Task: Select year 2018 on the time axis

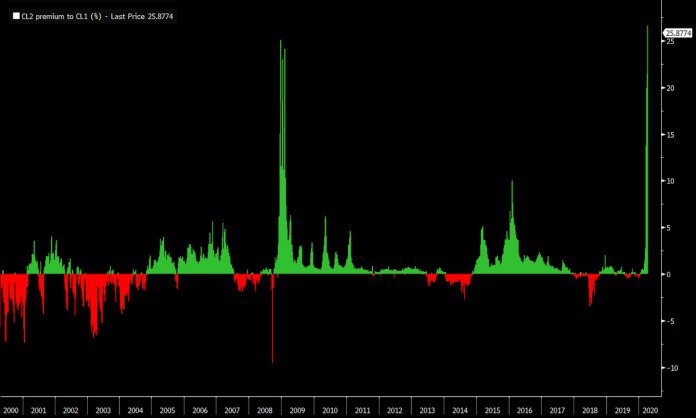Action: click(x=589, y=410)
